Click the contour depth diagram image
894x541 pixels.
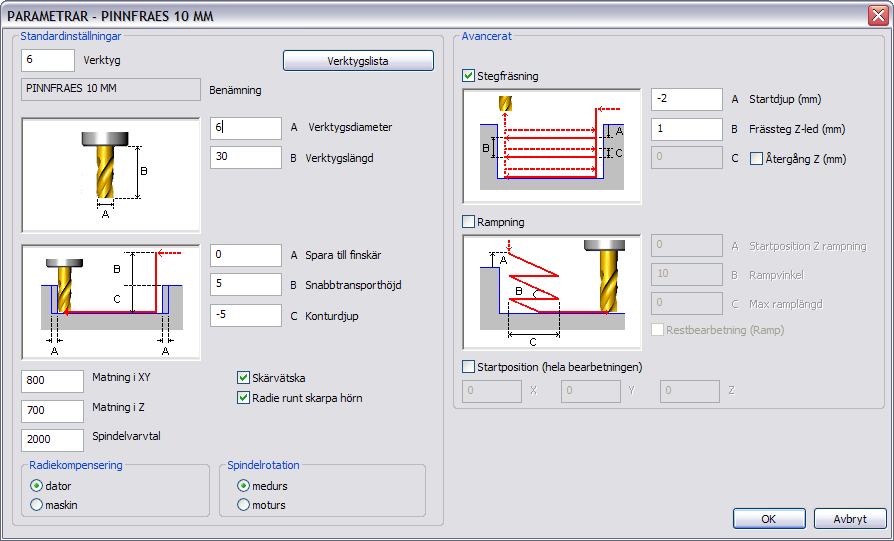111,302
